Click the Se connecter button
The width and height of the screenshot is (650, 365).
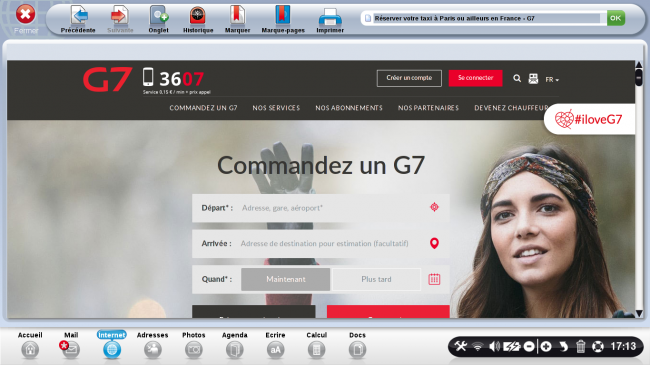475,78
